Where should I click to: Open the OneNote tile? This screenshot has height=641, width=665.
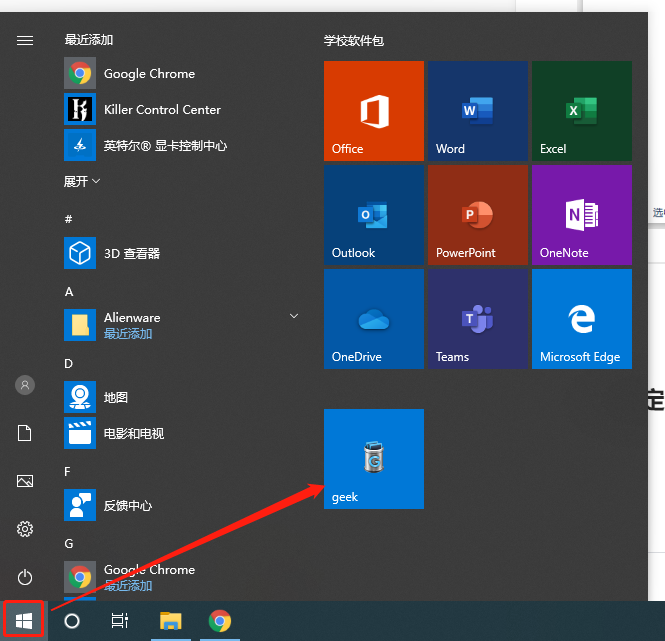(581, 215)
